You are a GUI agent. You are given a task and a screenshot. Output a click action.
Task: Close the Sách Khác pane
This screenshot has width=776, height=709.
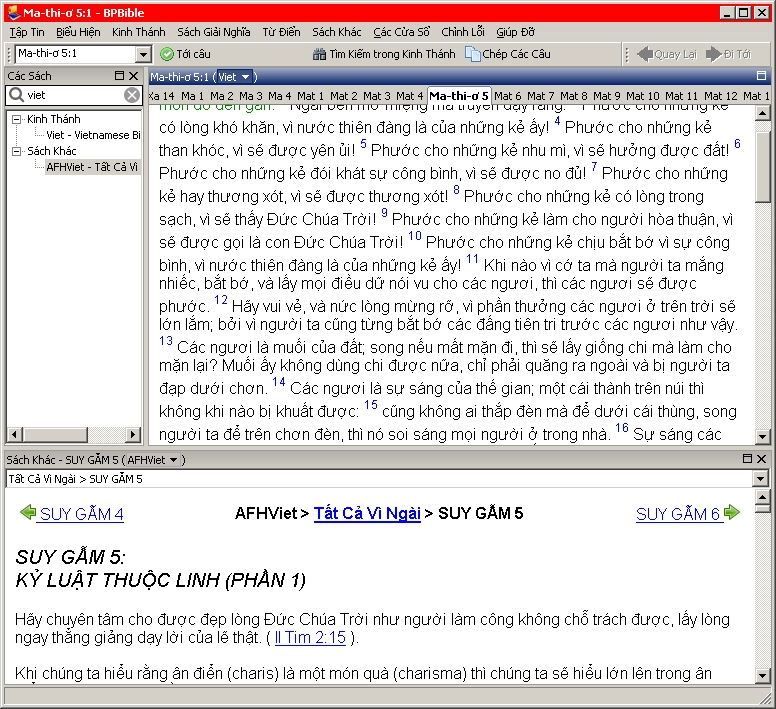click(x=762, y=459)
